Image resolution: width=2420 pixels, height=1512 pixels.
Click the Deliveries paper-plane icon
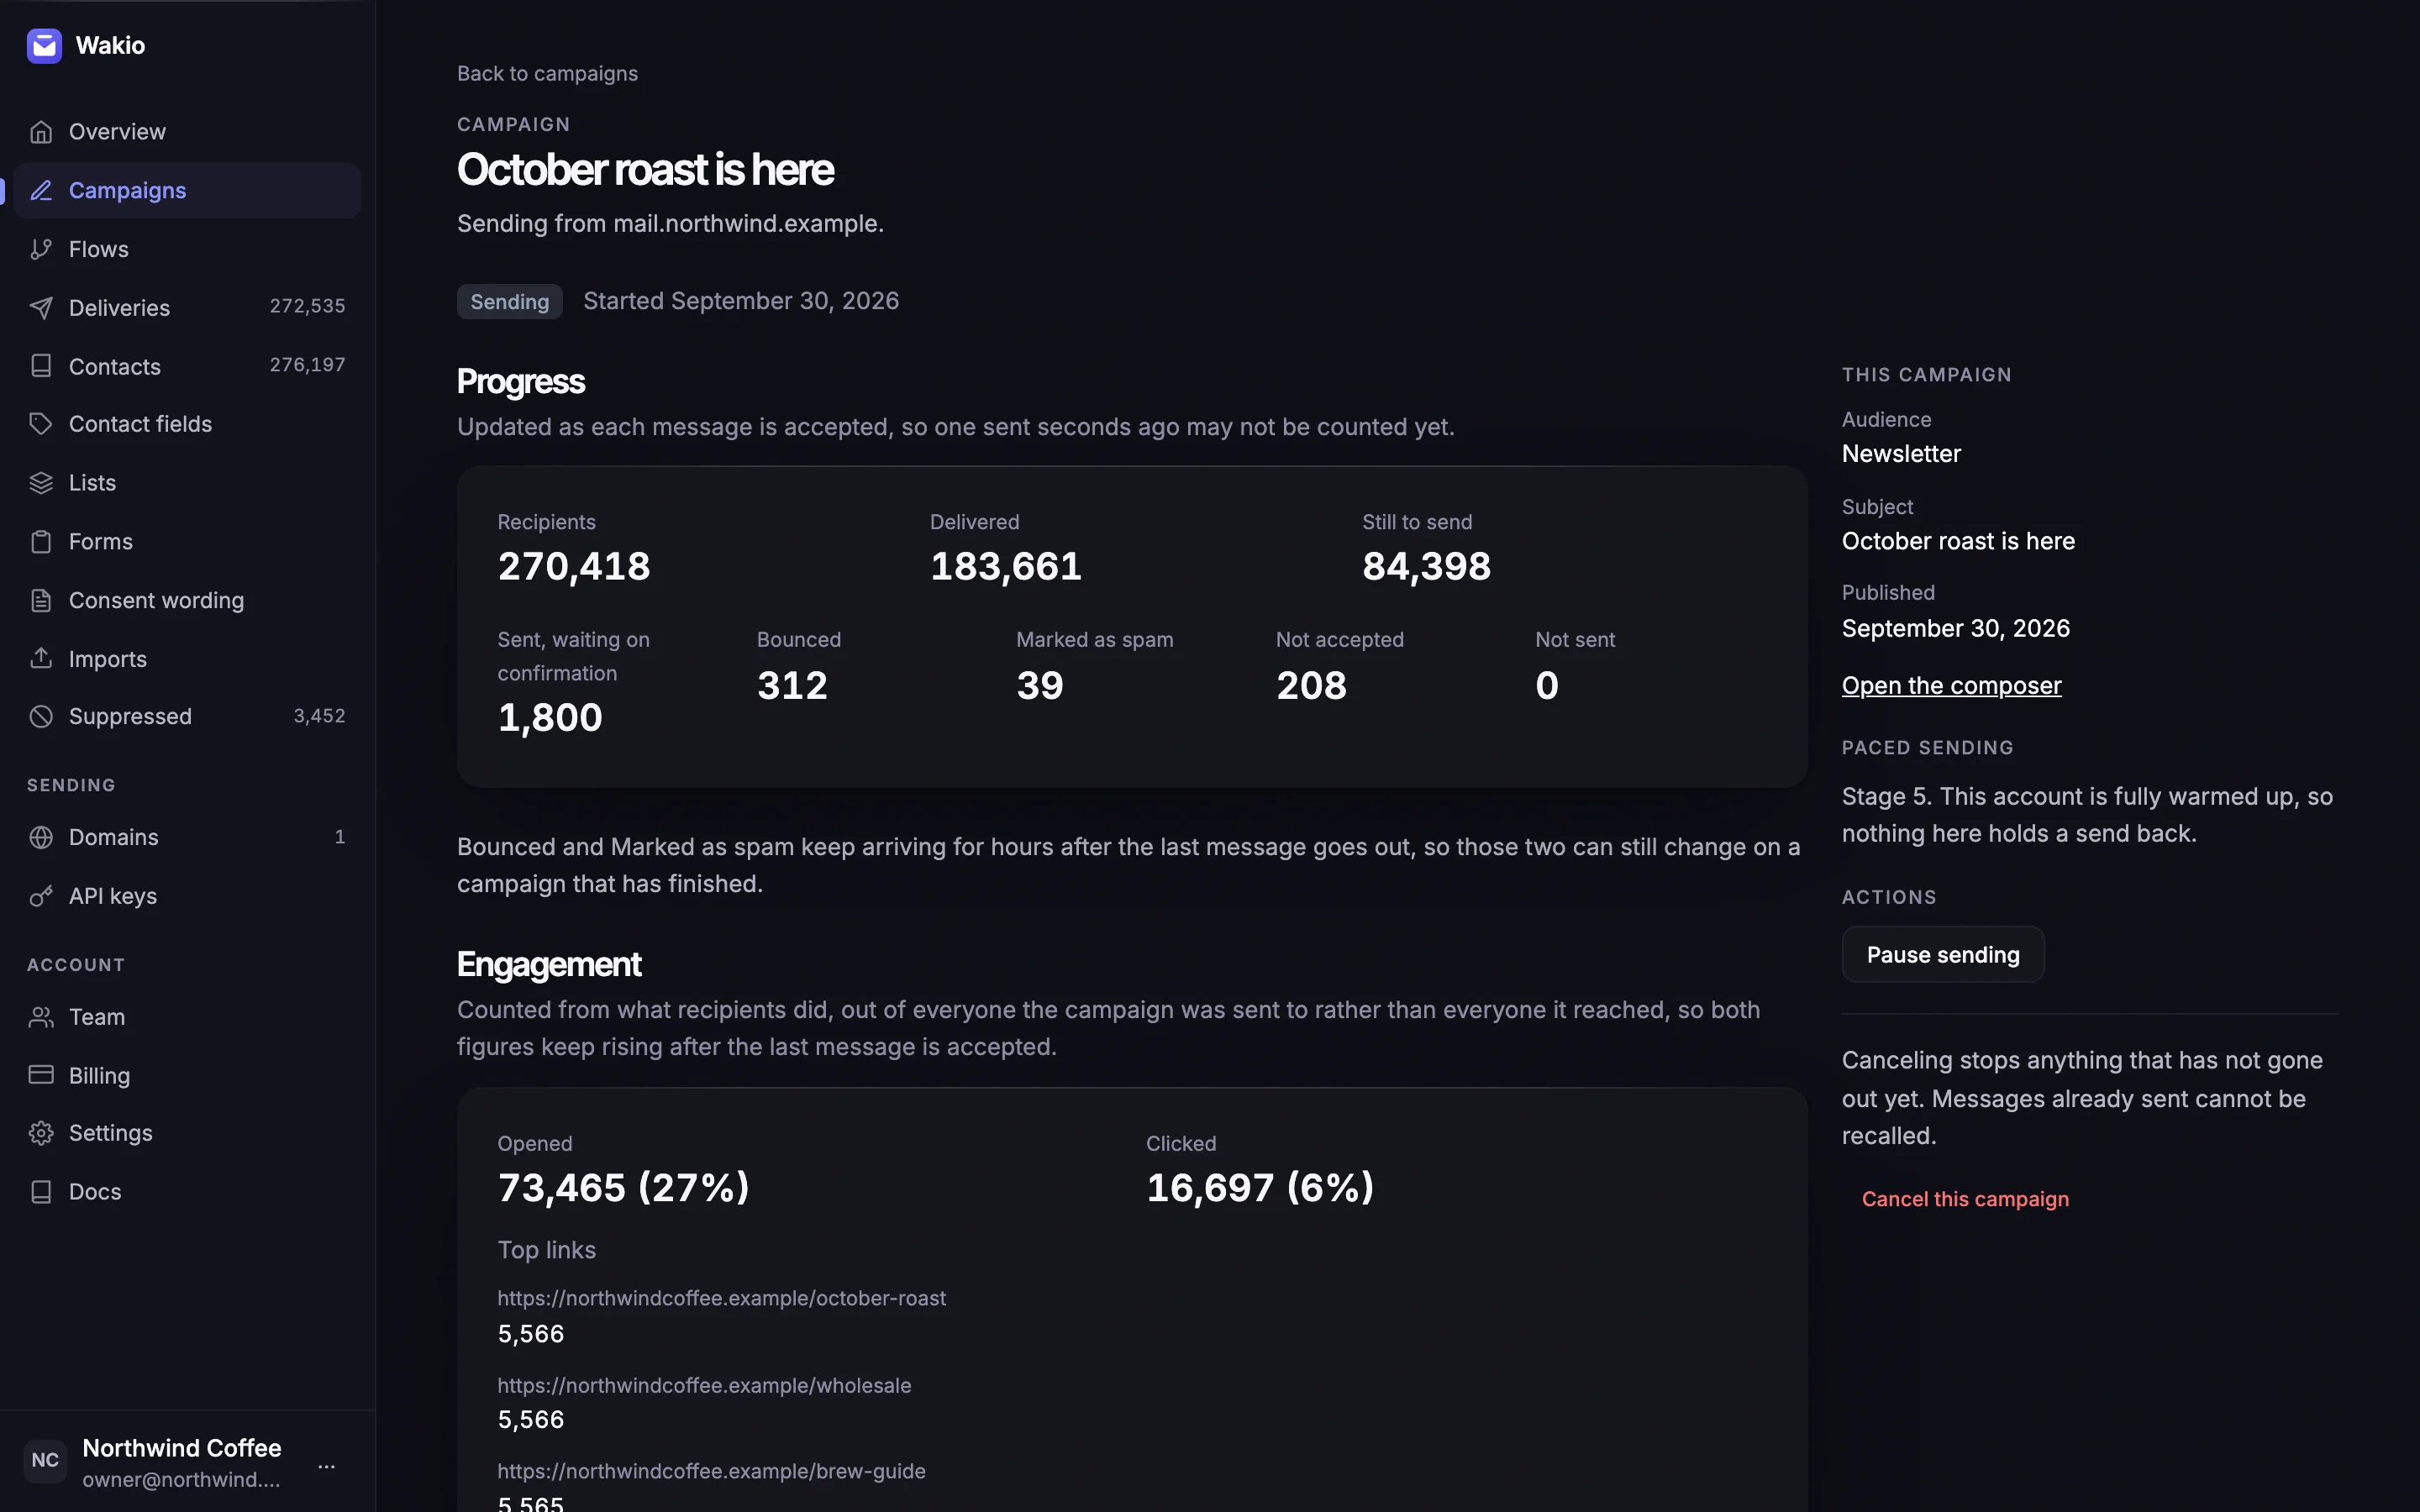pos(41,307)
